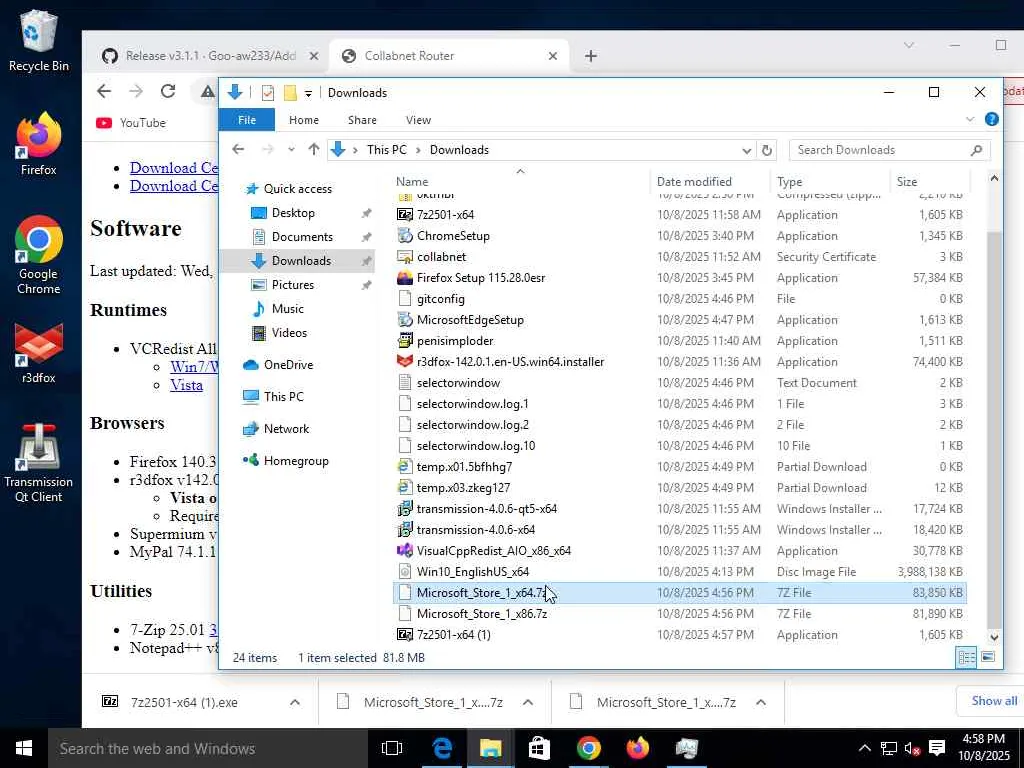Switch to Collabnet Router browser tab
The width and height of the screenshot is (1024, 768).
click(449, 56)
